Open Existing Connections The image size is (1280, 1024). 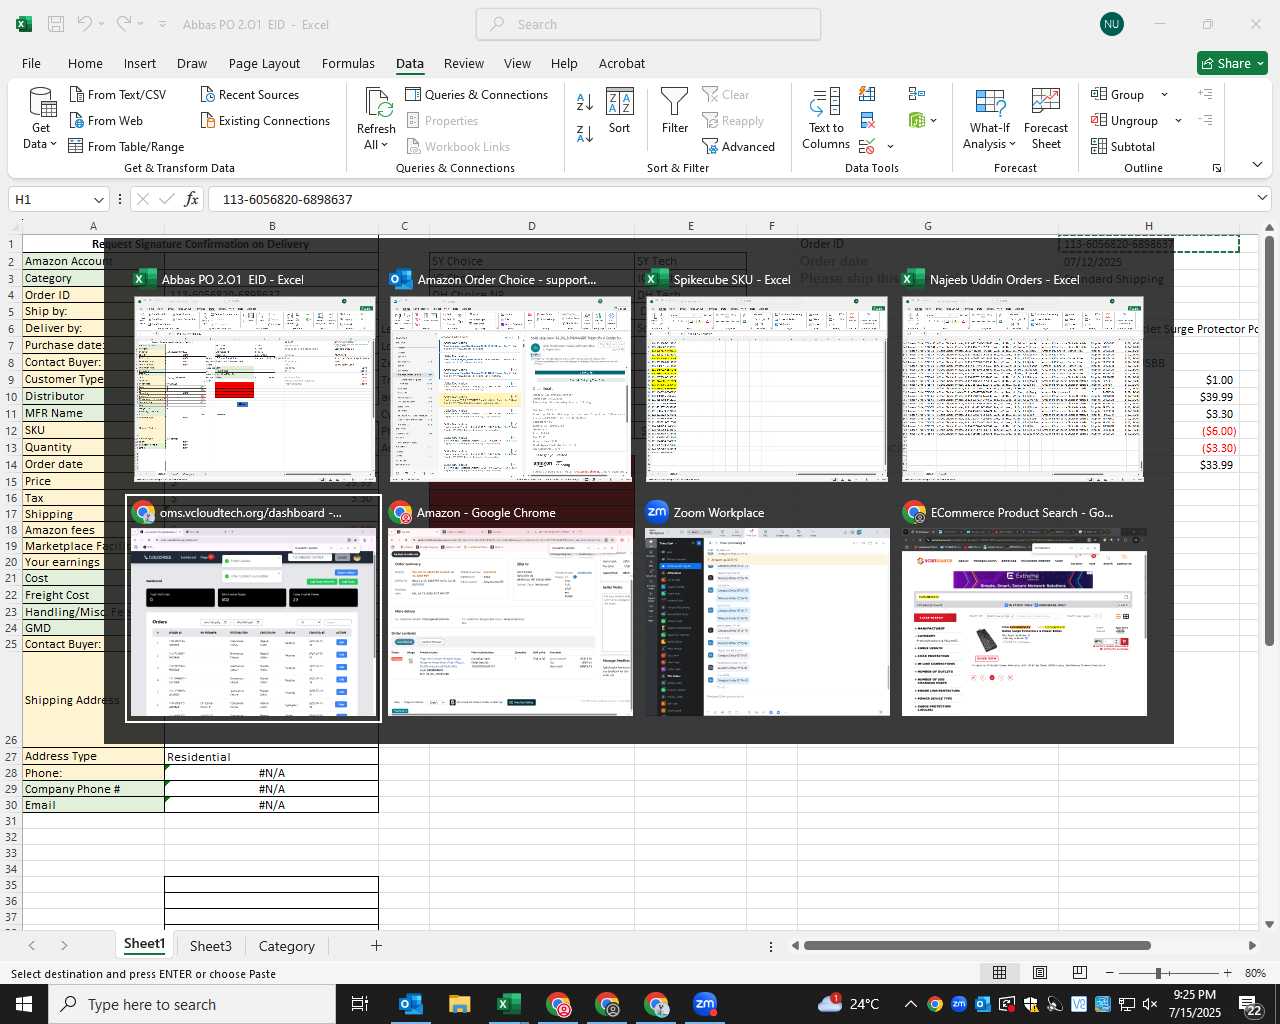pyautogui.click(x=265, y=120)
